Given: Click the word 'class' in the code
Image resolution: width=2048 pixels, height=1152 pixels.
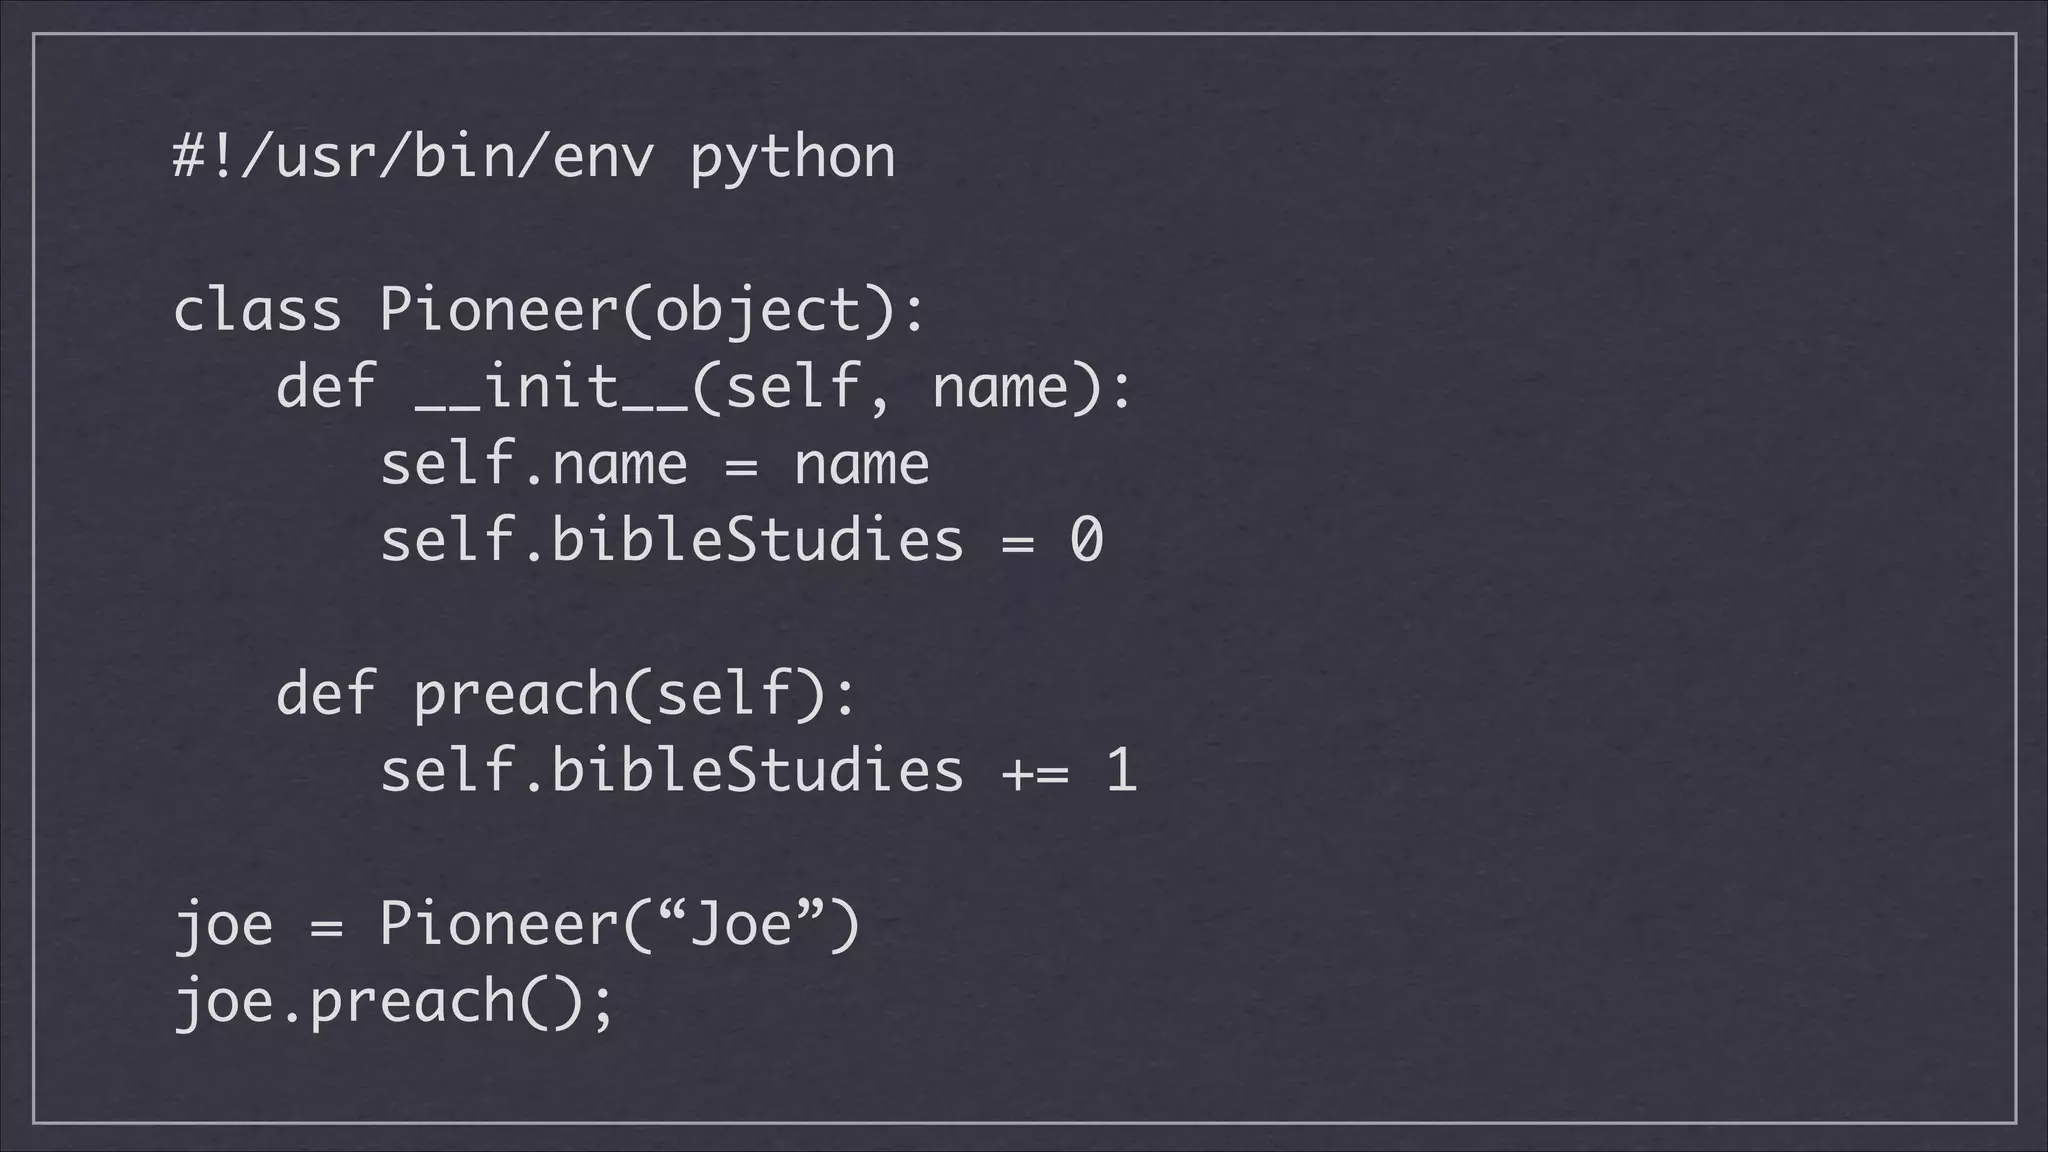Looking at the screenshot, I should (257, 310).
